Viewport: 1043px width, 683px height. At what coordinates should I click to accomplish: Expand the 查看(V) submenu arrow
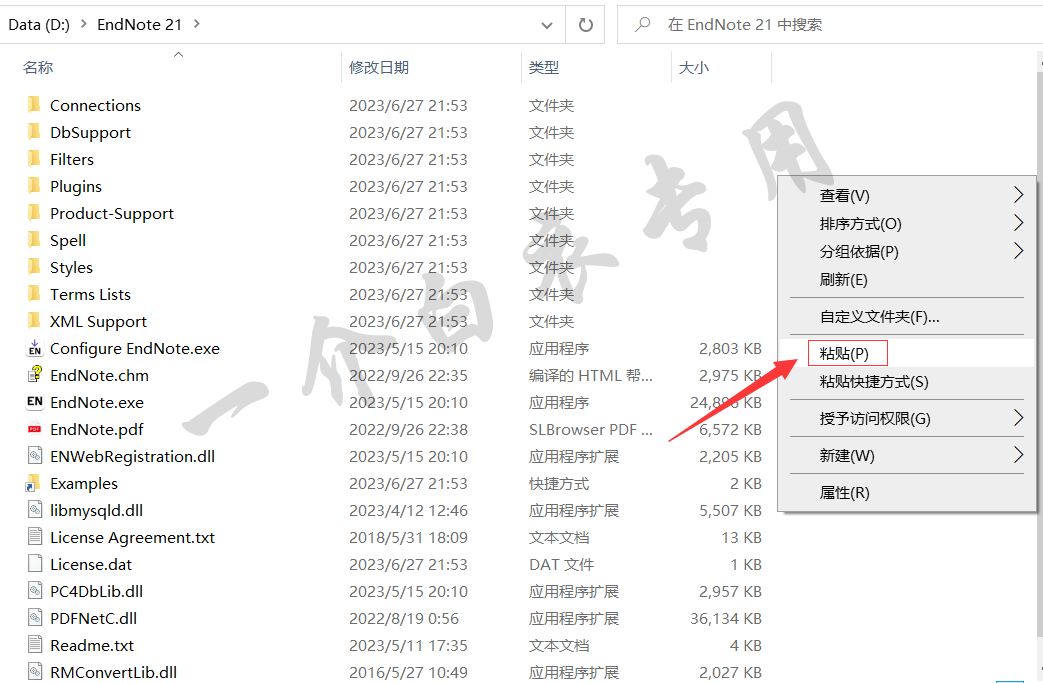(1018, 195)
